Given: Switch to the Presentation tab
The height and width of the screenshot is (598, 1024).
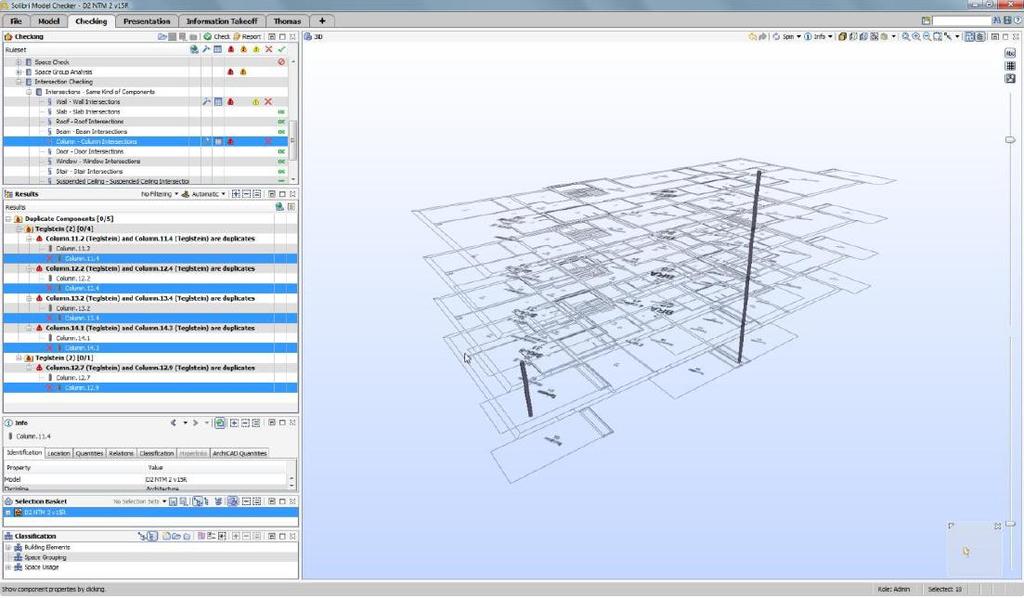Looking at the screenshot, I should click(146, 22).
